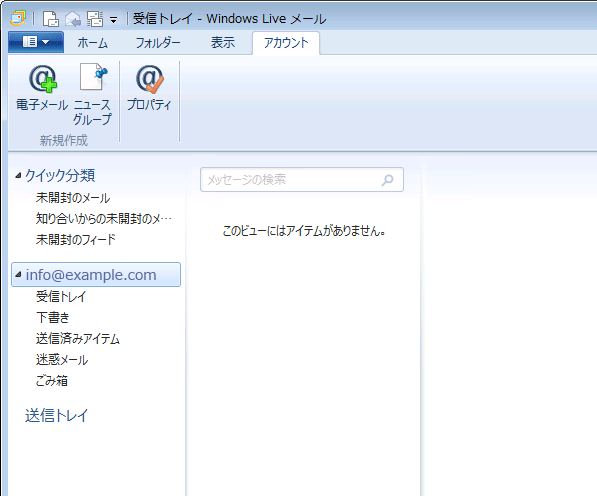
Task: Open the 送信済みアイテム folder
Action: (x=78, y=339)
